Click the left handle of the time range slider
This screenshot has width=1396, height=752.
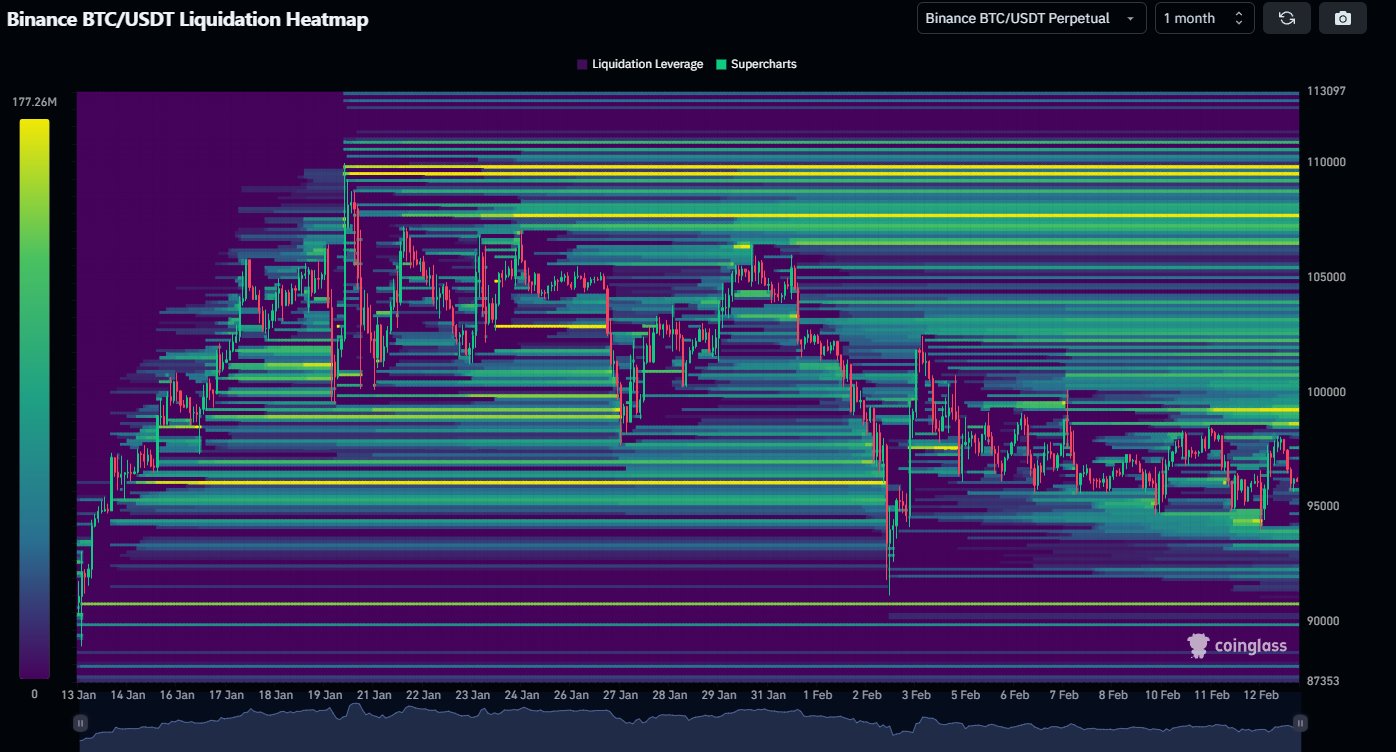[x=80, y=721]
